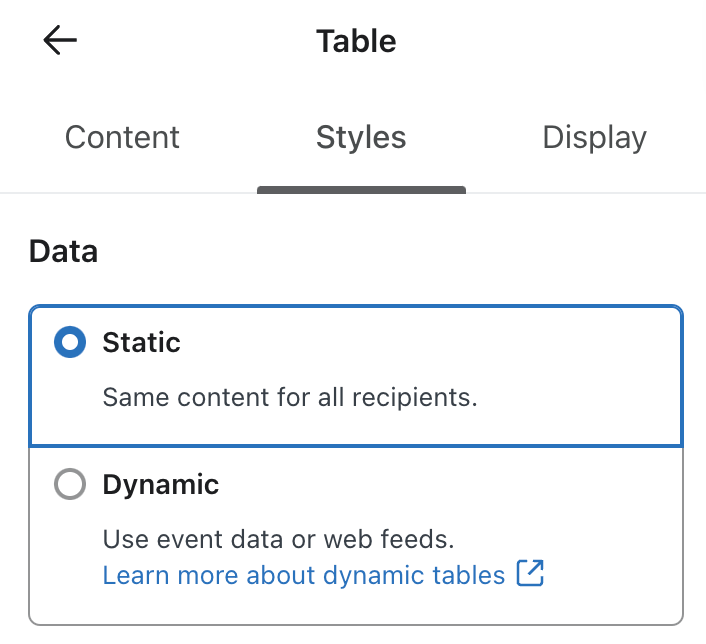Select the Static radio button
This screenshot has height=644, width=706.
click(69, 343)
